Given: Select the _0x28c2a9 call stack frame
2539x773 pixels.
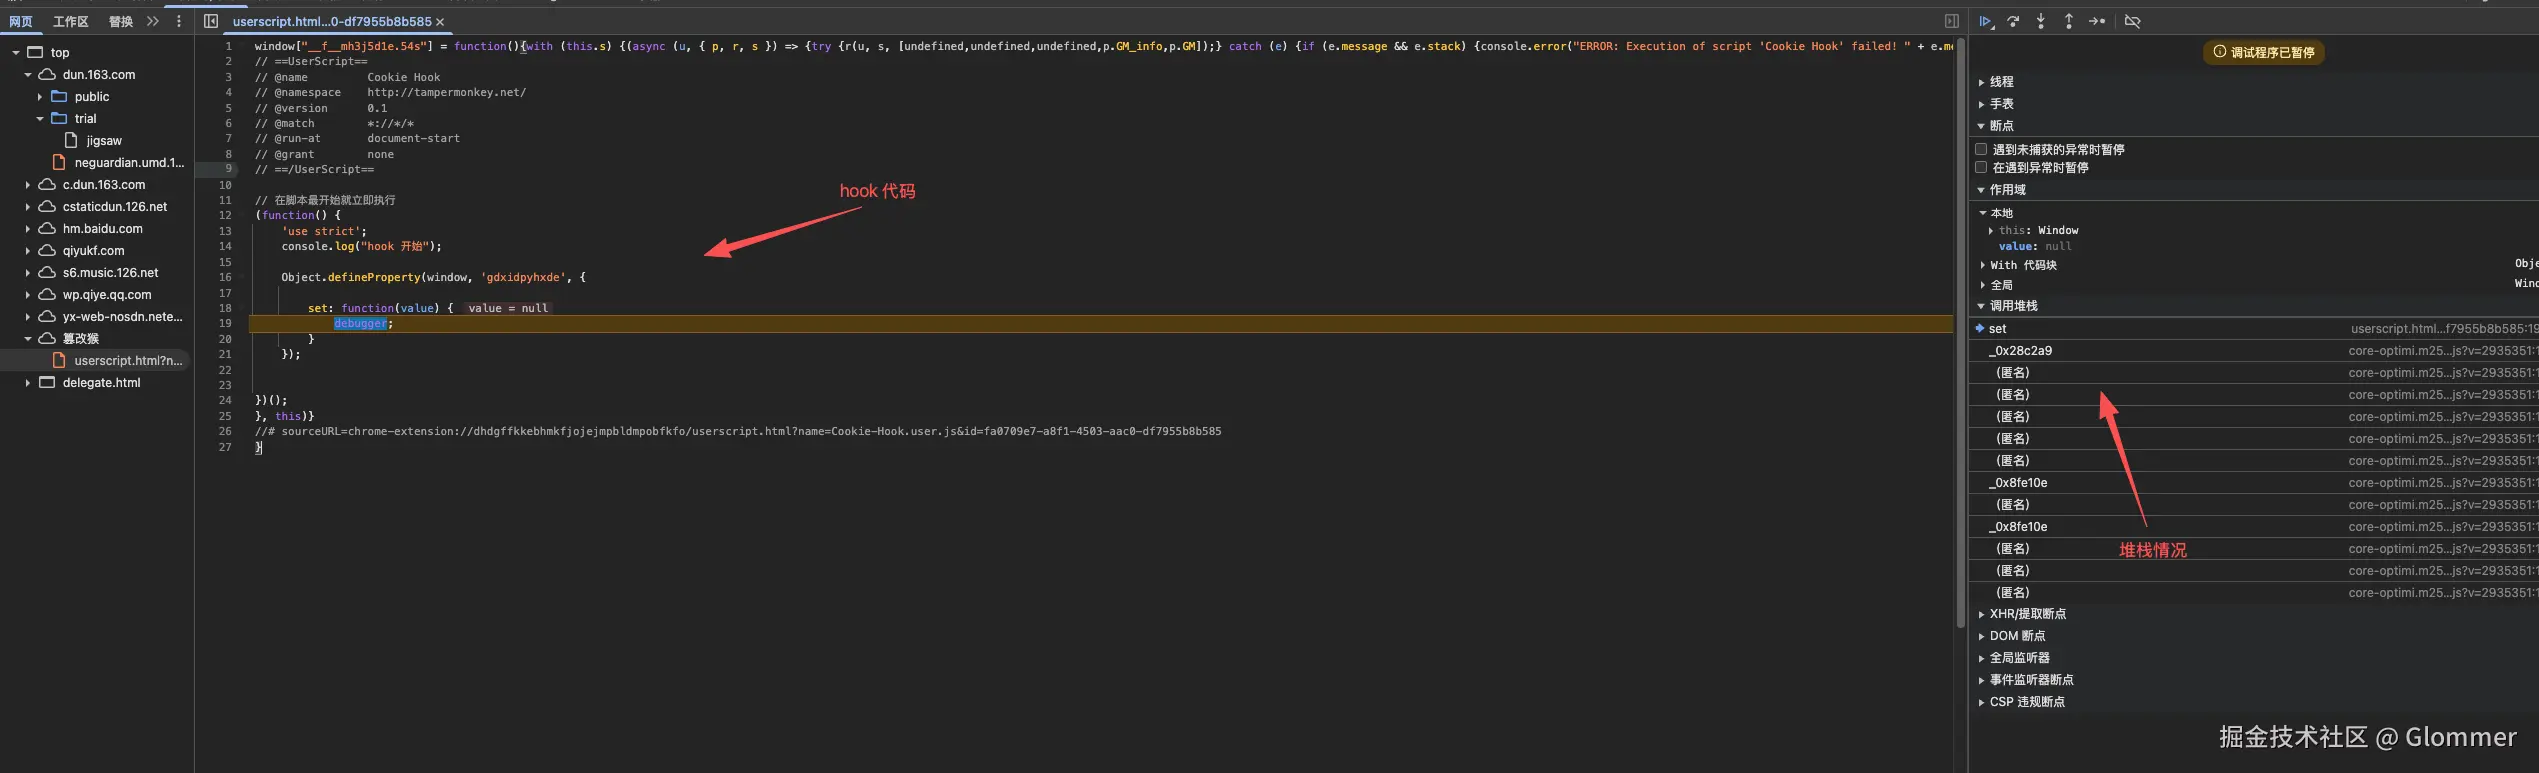Looking at the screenshot, I should point(2253,351).
